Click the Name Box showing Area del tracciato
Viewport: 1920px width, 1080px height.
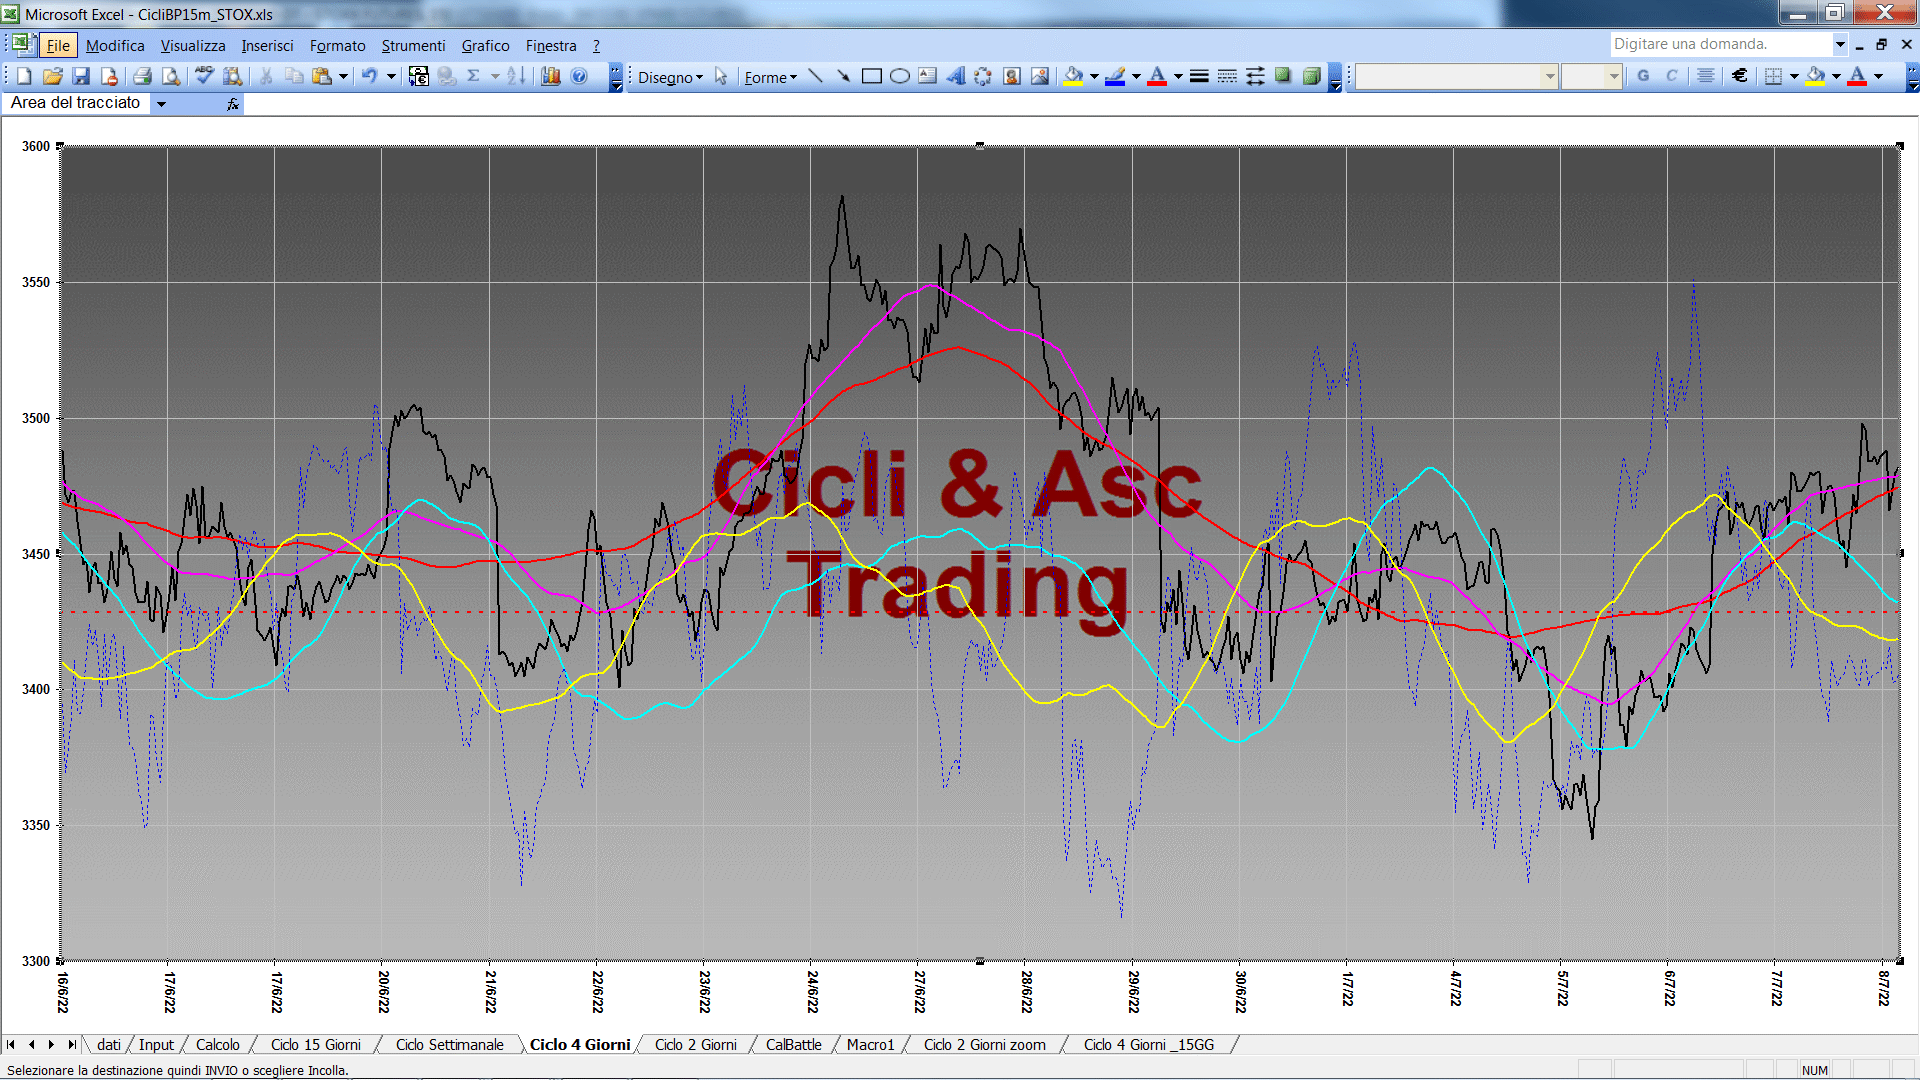pos(76,103)
